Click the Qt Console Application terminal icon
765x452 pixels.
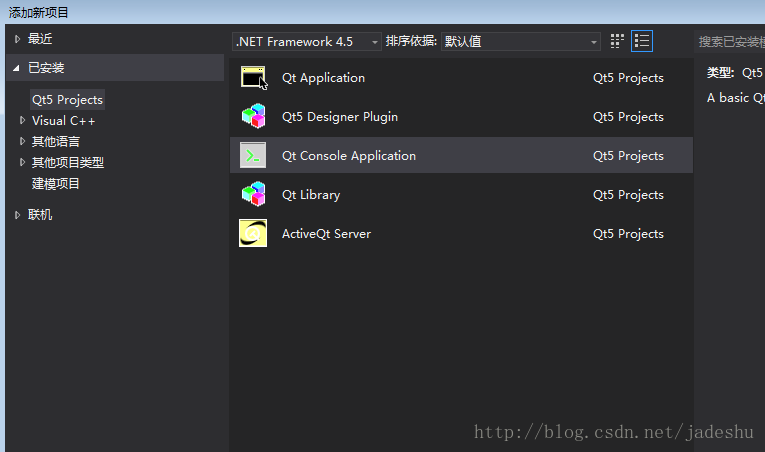tap(253, 155)
